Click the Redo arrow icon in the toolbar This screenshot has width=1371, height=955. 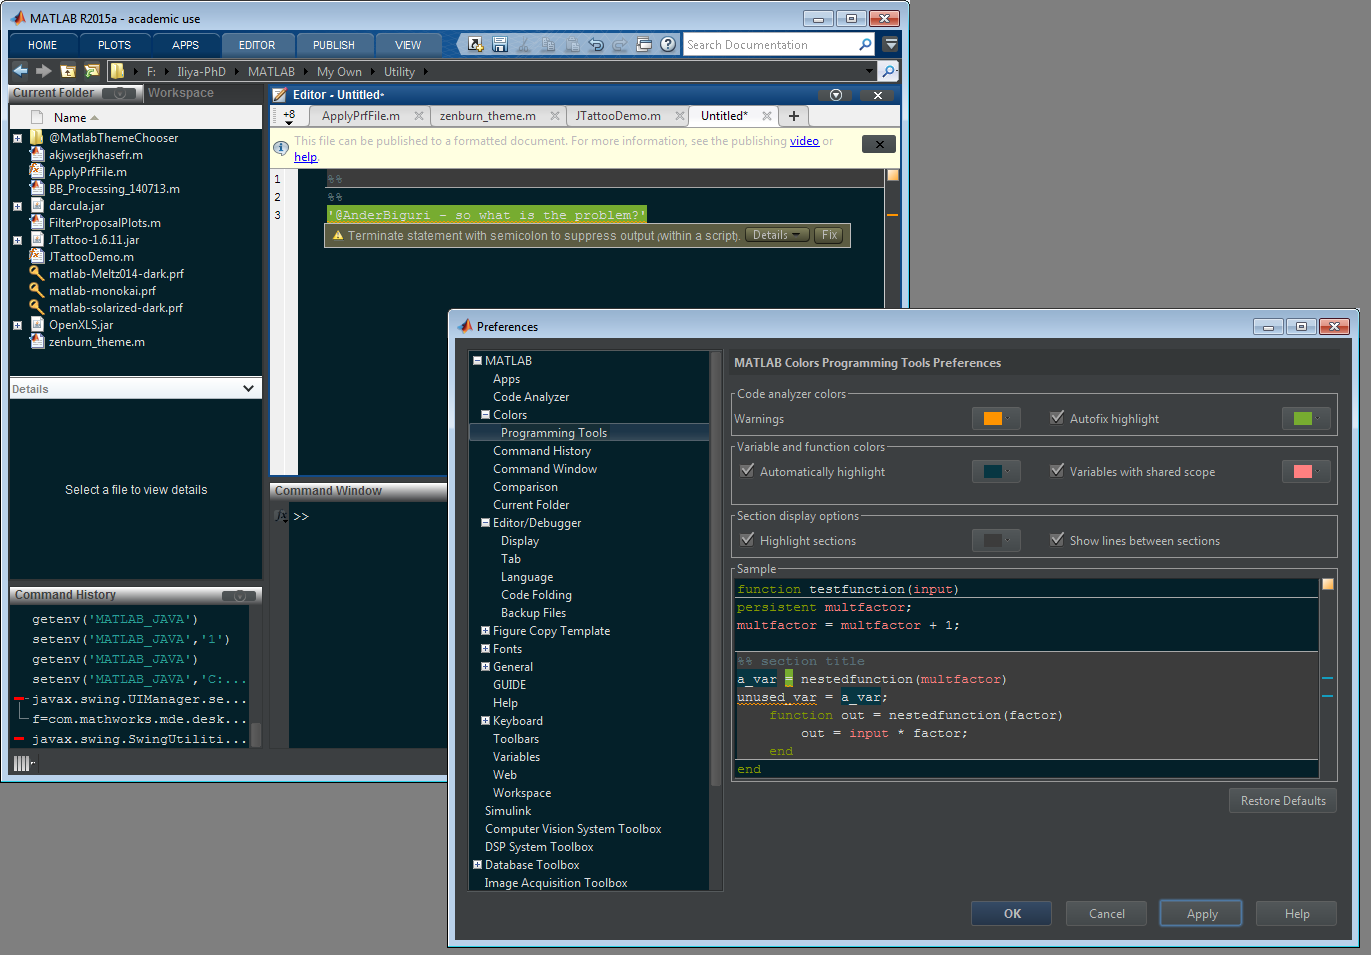click(x=620, y=45)
